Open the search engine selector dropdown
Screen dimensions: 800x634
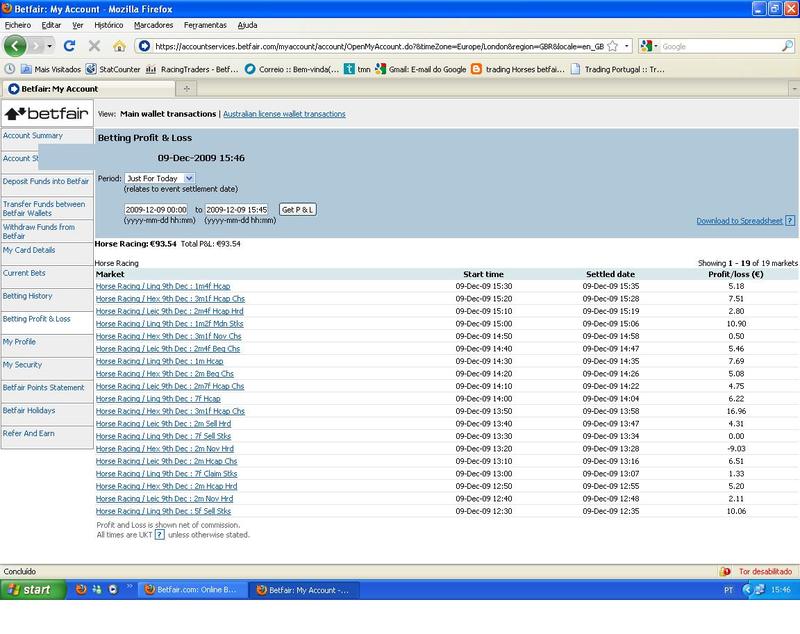point(648,46)
